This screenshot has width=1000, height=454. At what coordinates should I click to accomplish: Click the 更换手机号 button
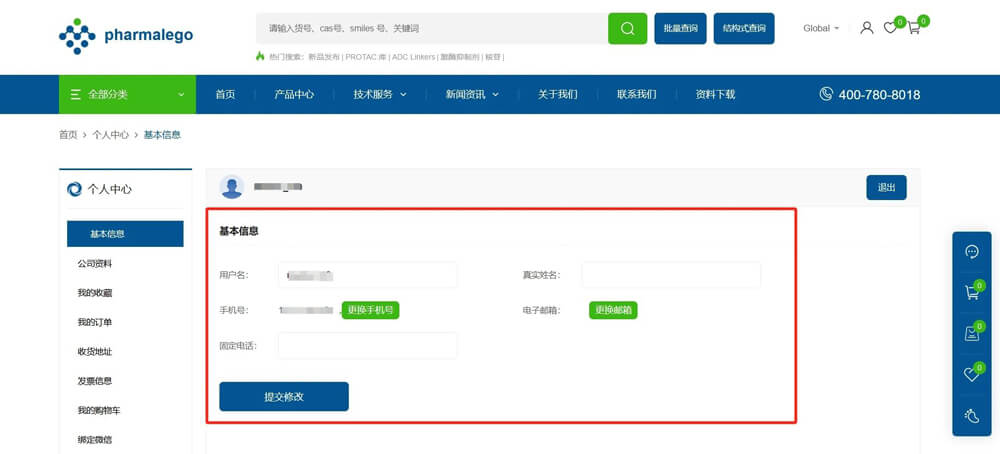(370, 310)
